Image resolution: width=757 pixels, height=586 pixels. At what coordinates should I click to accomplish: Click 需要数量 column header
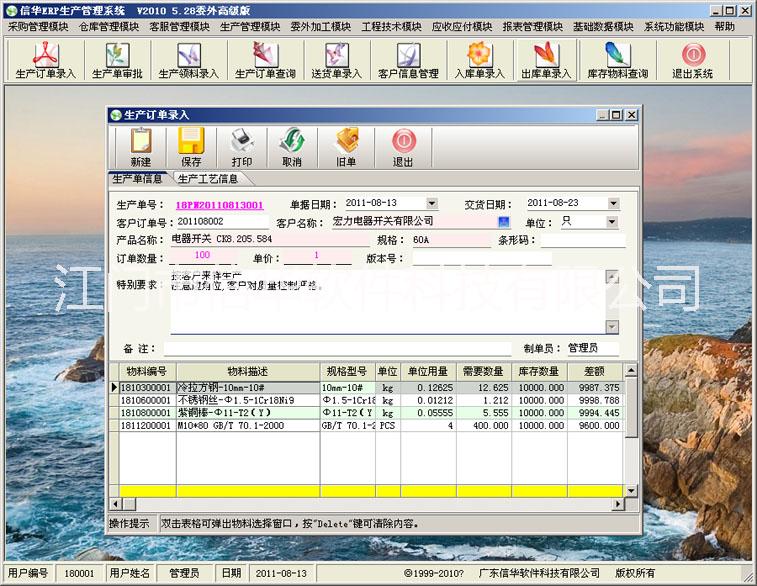click(x=483, y=372)
